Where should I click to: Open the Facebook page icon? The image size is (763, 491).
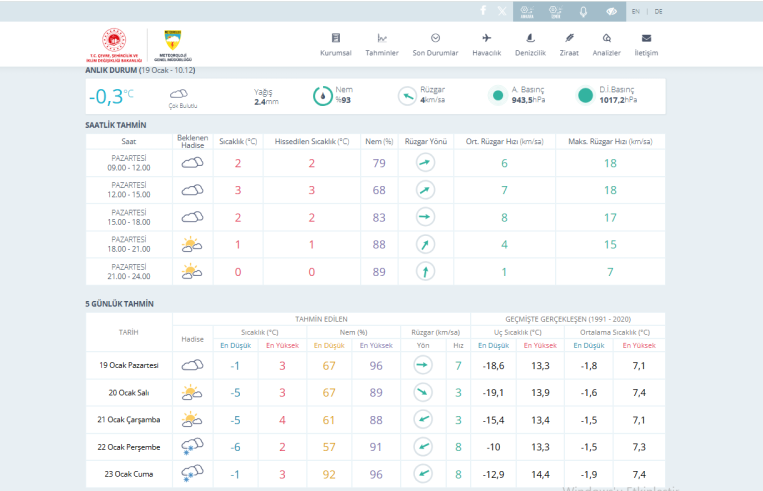pos(483,11)
